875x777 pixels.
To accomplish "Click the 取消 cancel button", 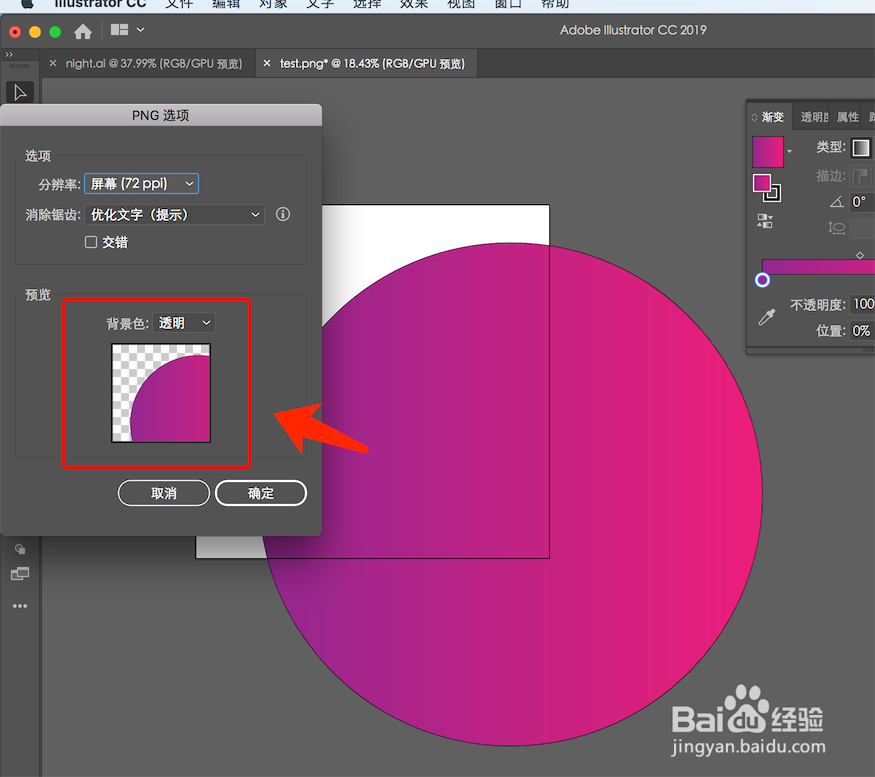I will point(164,493).
